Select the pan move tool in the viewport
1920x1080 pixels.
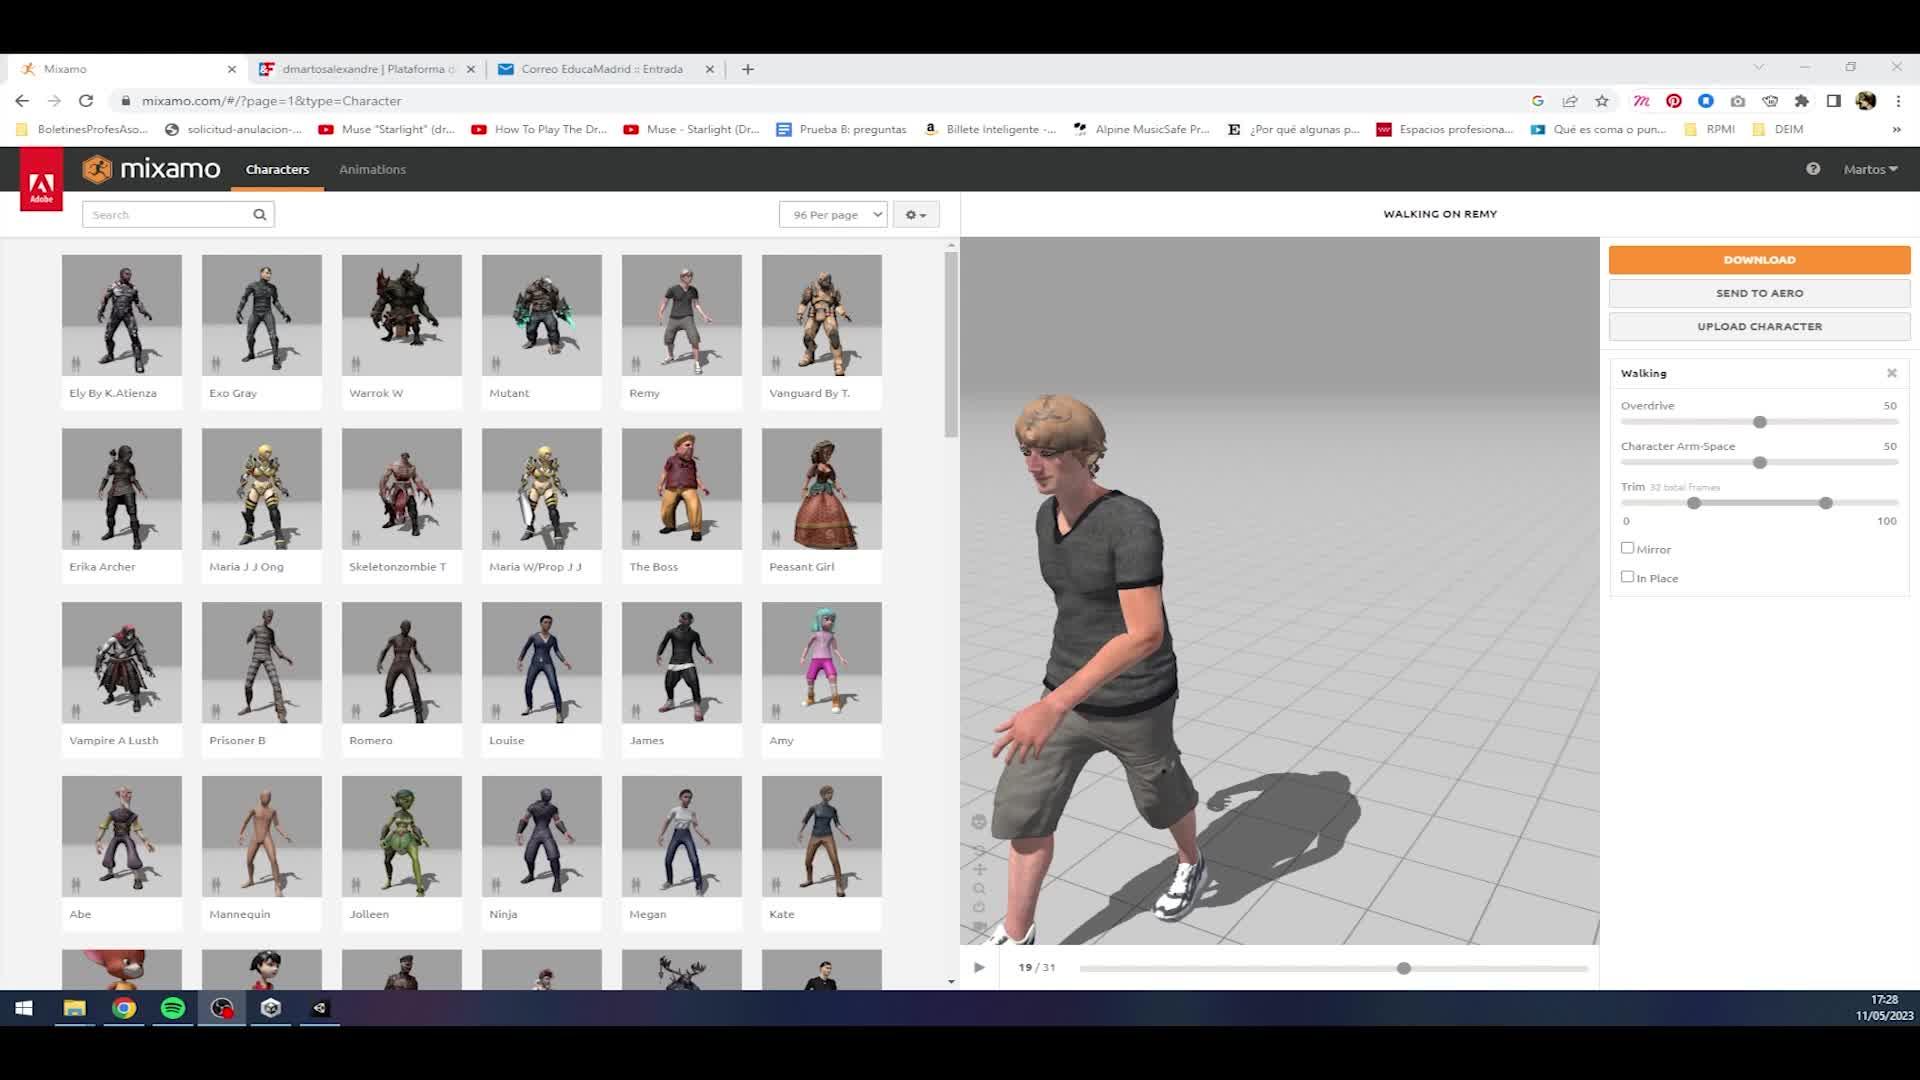pos(979,869)
